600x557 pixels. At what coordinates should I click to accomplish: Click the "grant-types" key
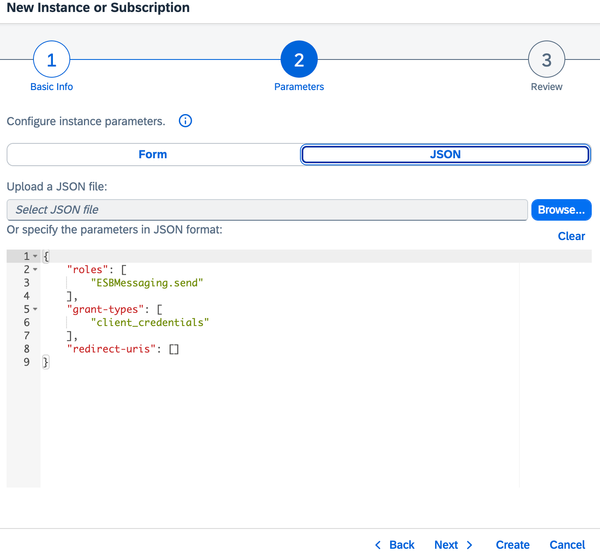click(106, 309)
